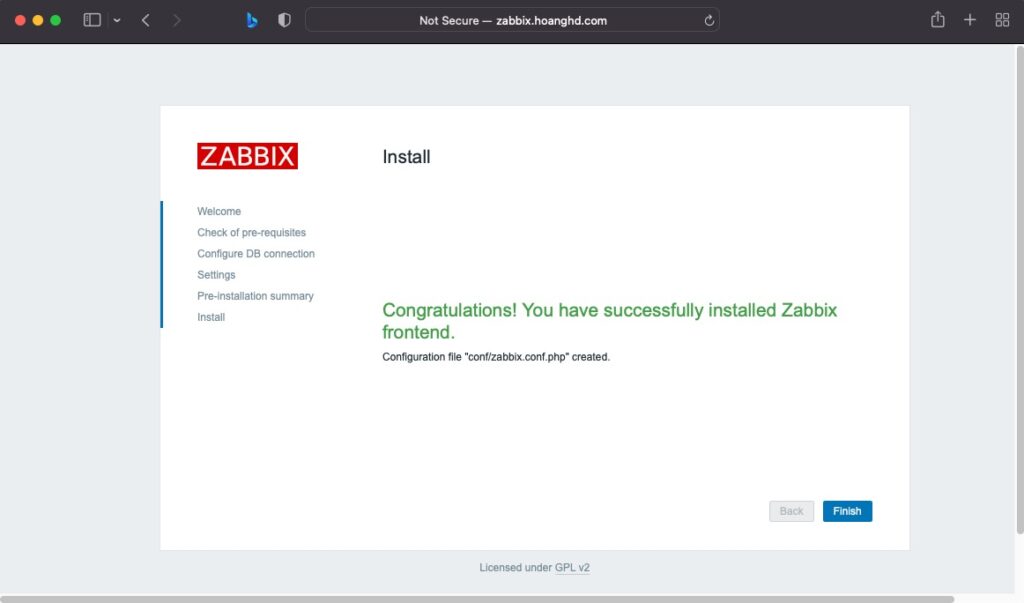Toggle the Safari sidebar icon
1024x603 pixels.
(92, 20)
